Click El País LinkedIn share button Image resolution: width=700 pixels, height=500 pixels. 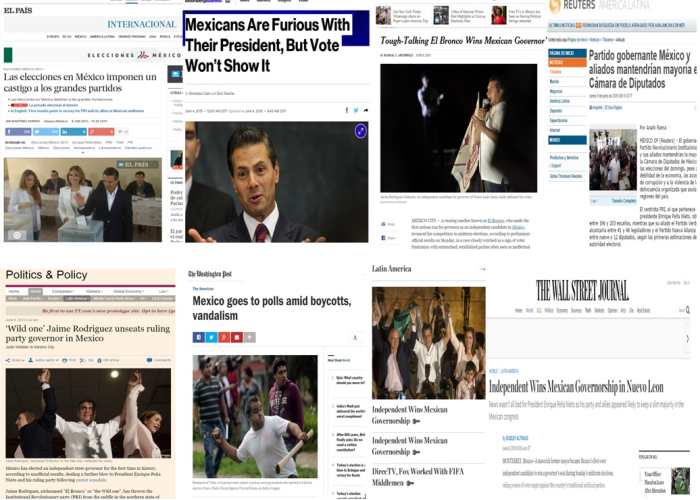74,132
